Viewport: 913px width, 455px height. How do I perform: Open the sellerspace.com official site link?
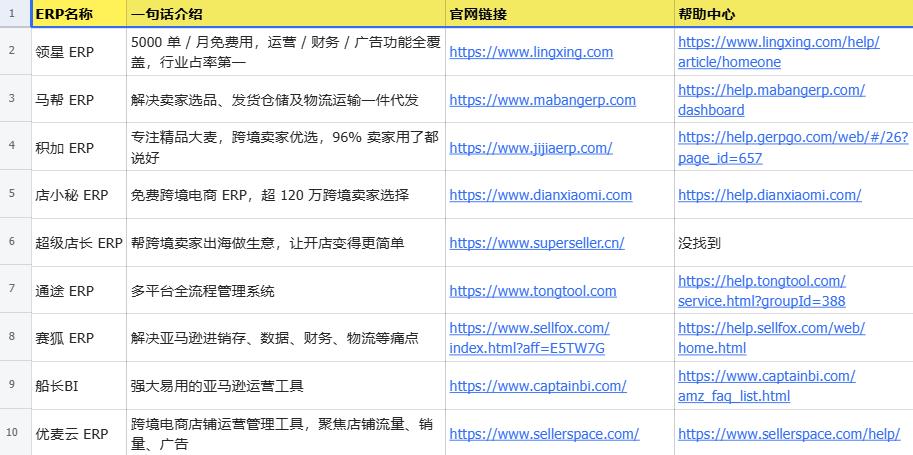(544, 434)
